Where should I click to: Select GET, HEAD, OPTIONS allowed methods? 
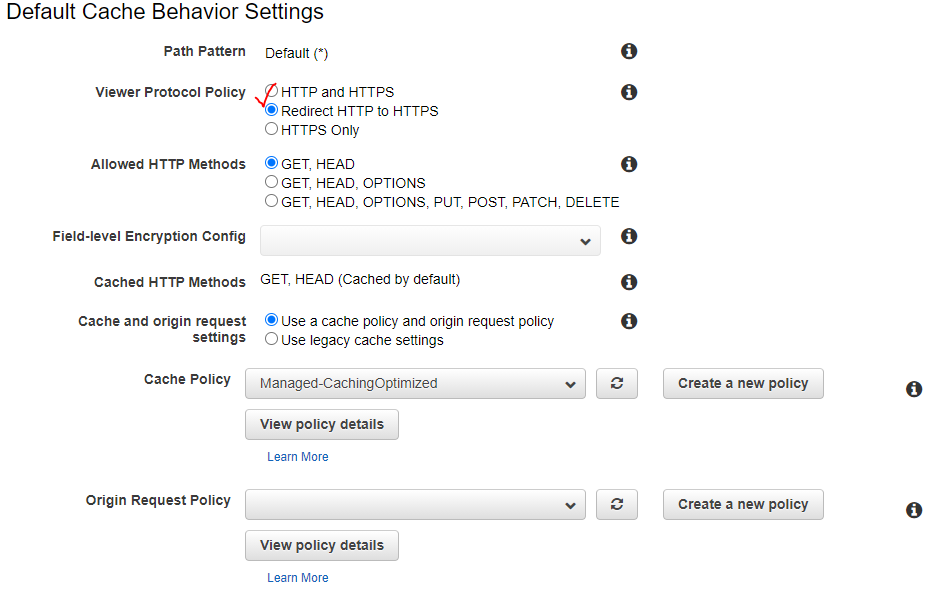[271, 182]
